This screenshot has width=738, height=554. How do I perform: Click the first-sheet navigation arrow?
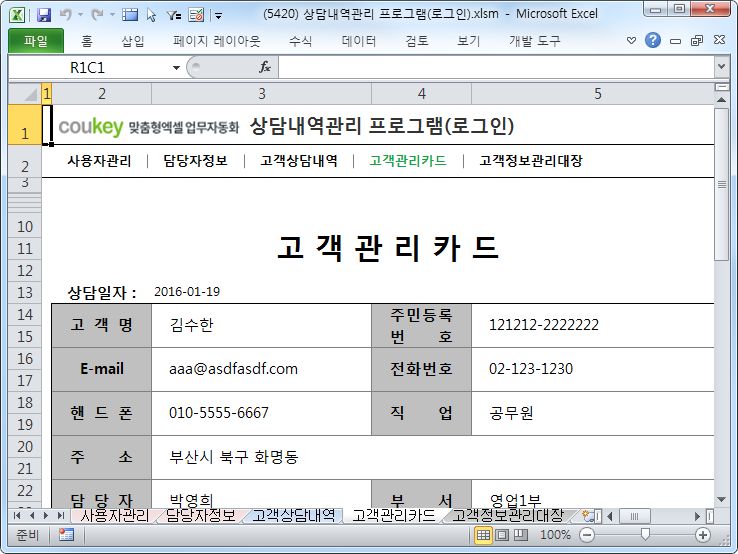[17, 515]
